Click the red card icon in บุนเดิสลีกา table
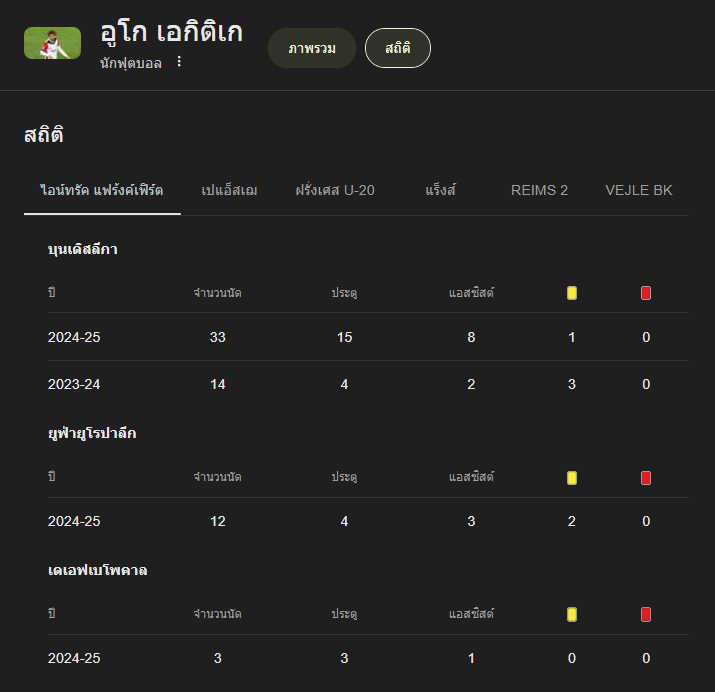 pos(646,293)
